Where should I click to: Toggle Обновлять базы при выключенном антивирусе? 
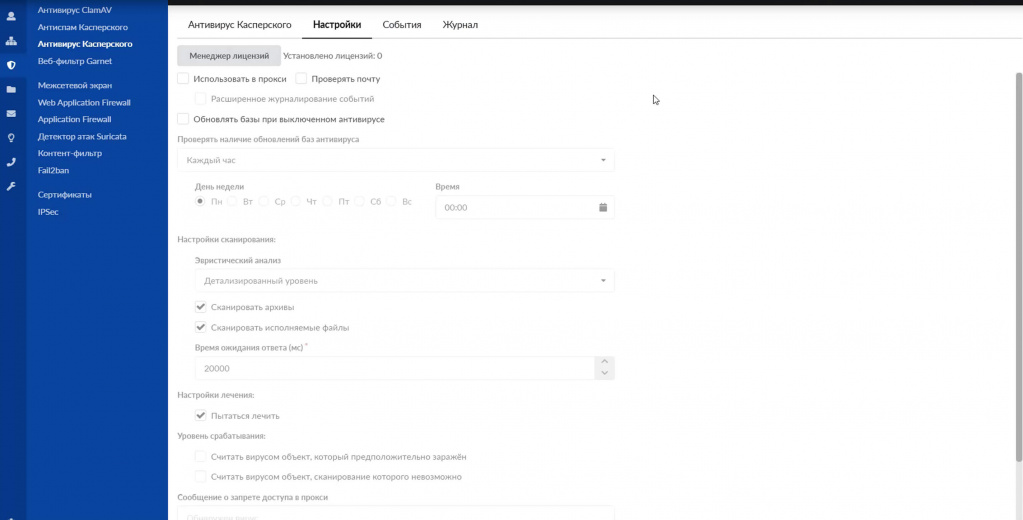click(183, 119)
